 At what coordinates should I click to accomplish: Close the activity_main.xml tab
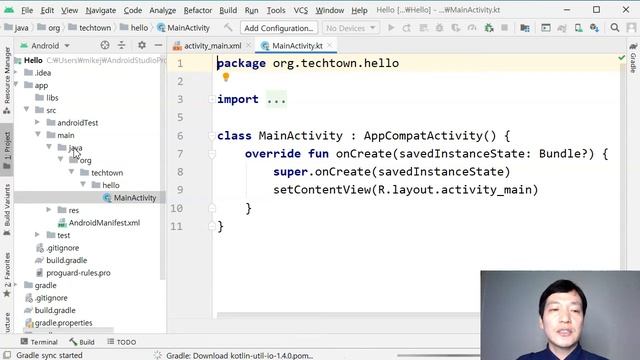point(248,45)
